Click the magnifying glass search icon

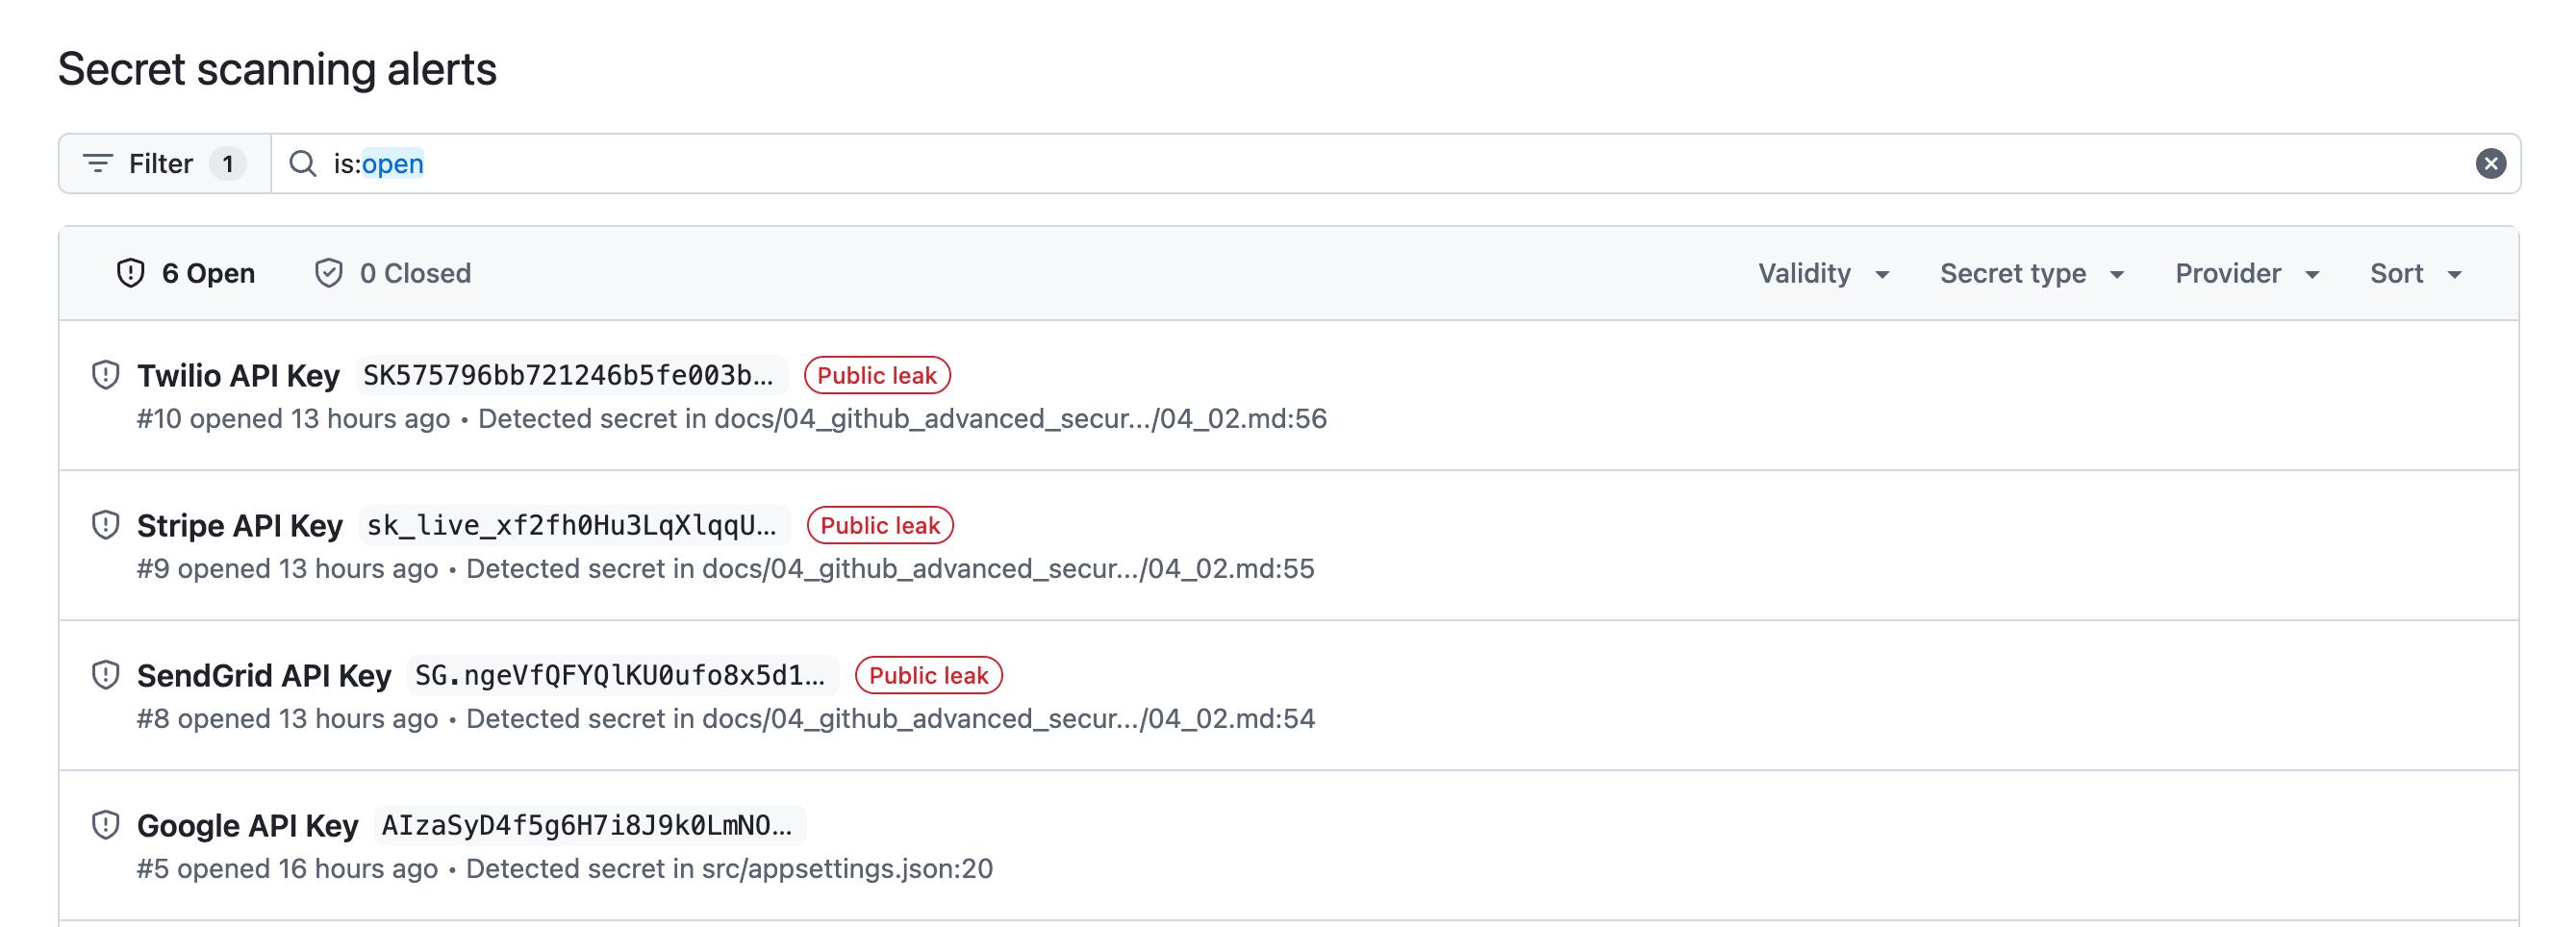tap(302, 163)
